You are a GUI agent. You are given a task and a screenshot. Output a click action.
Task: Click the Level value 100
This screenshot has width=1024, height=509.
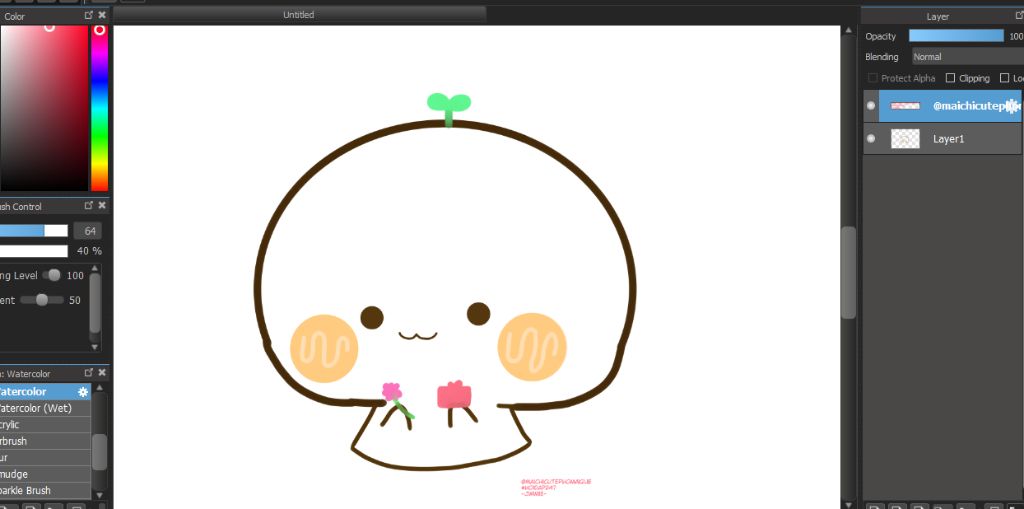click(x=75, y=276)
